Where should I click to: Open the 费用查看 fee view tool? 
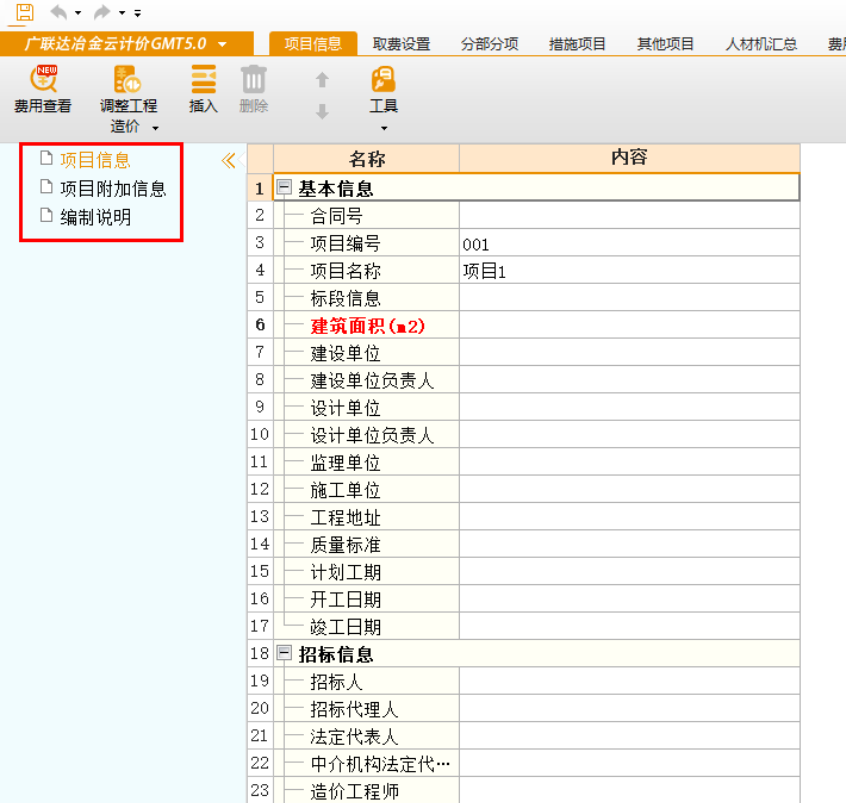click(43, 80)
